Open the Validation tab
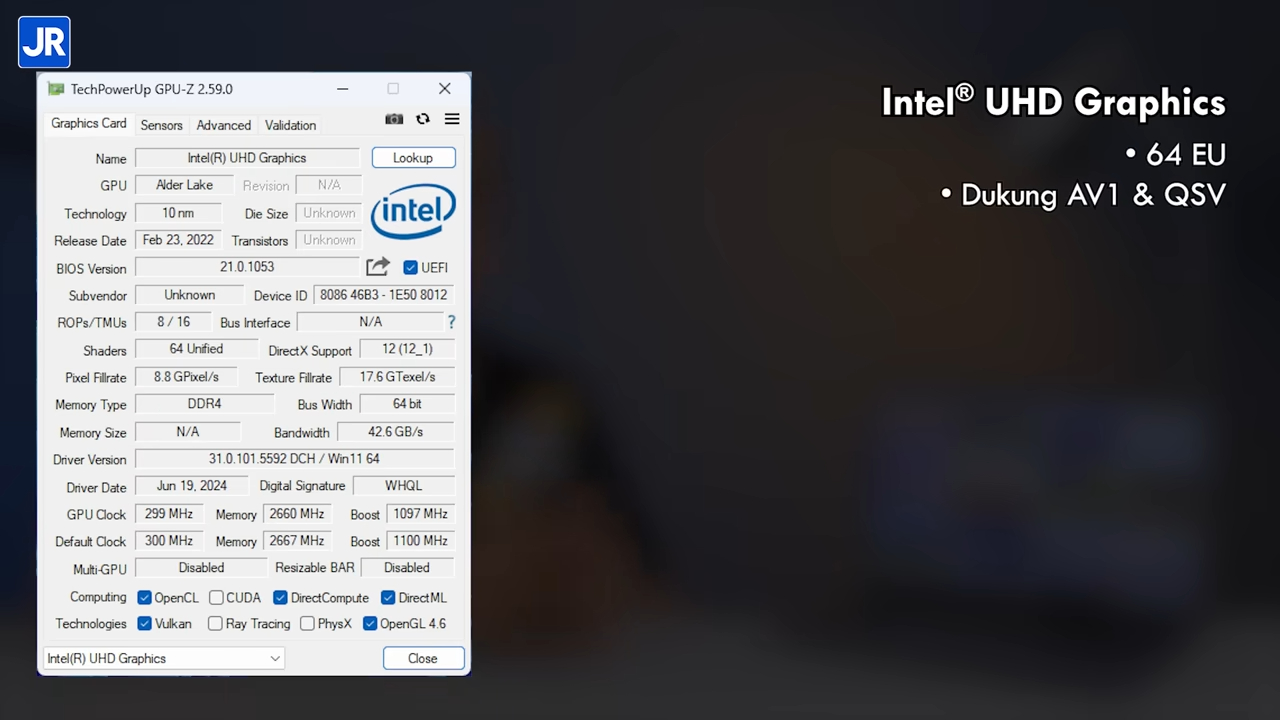 click(x=290, y=125)
